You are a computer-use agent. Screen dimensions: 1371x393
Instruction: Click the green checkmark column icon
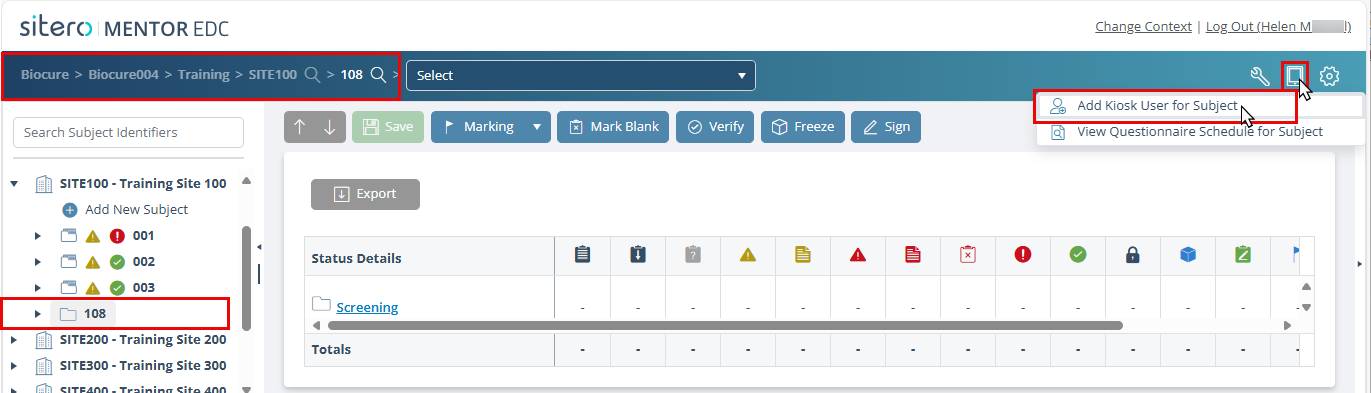coord(1077,254)
